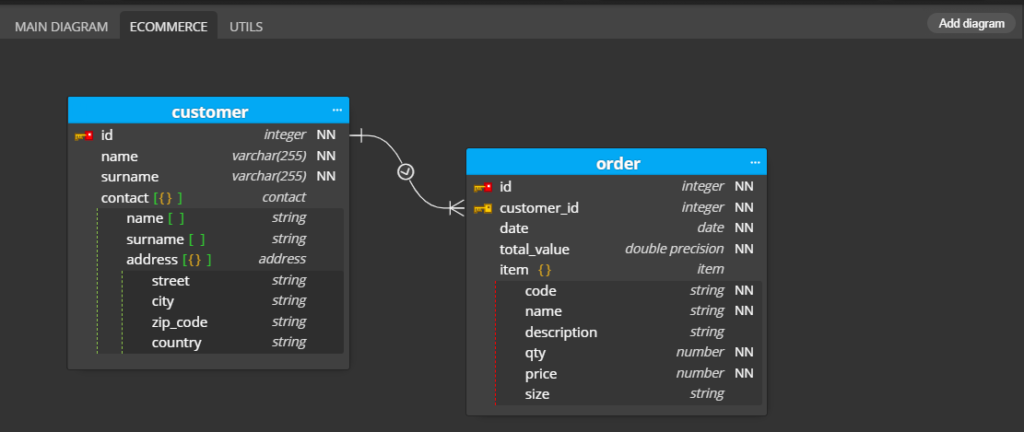This screenshot has height=432, width=1024.
Task: Click NN flag of total_value
Action: [x=744, y=249]
